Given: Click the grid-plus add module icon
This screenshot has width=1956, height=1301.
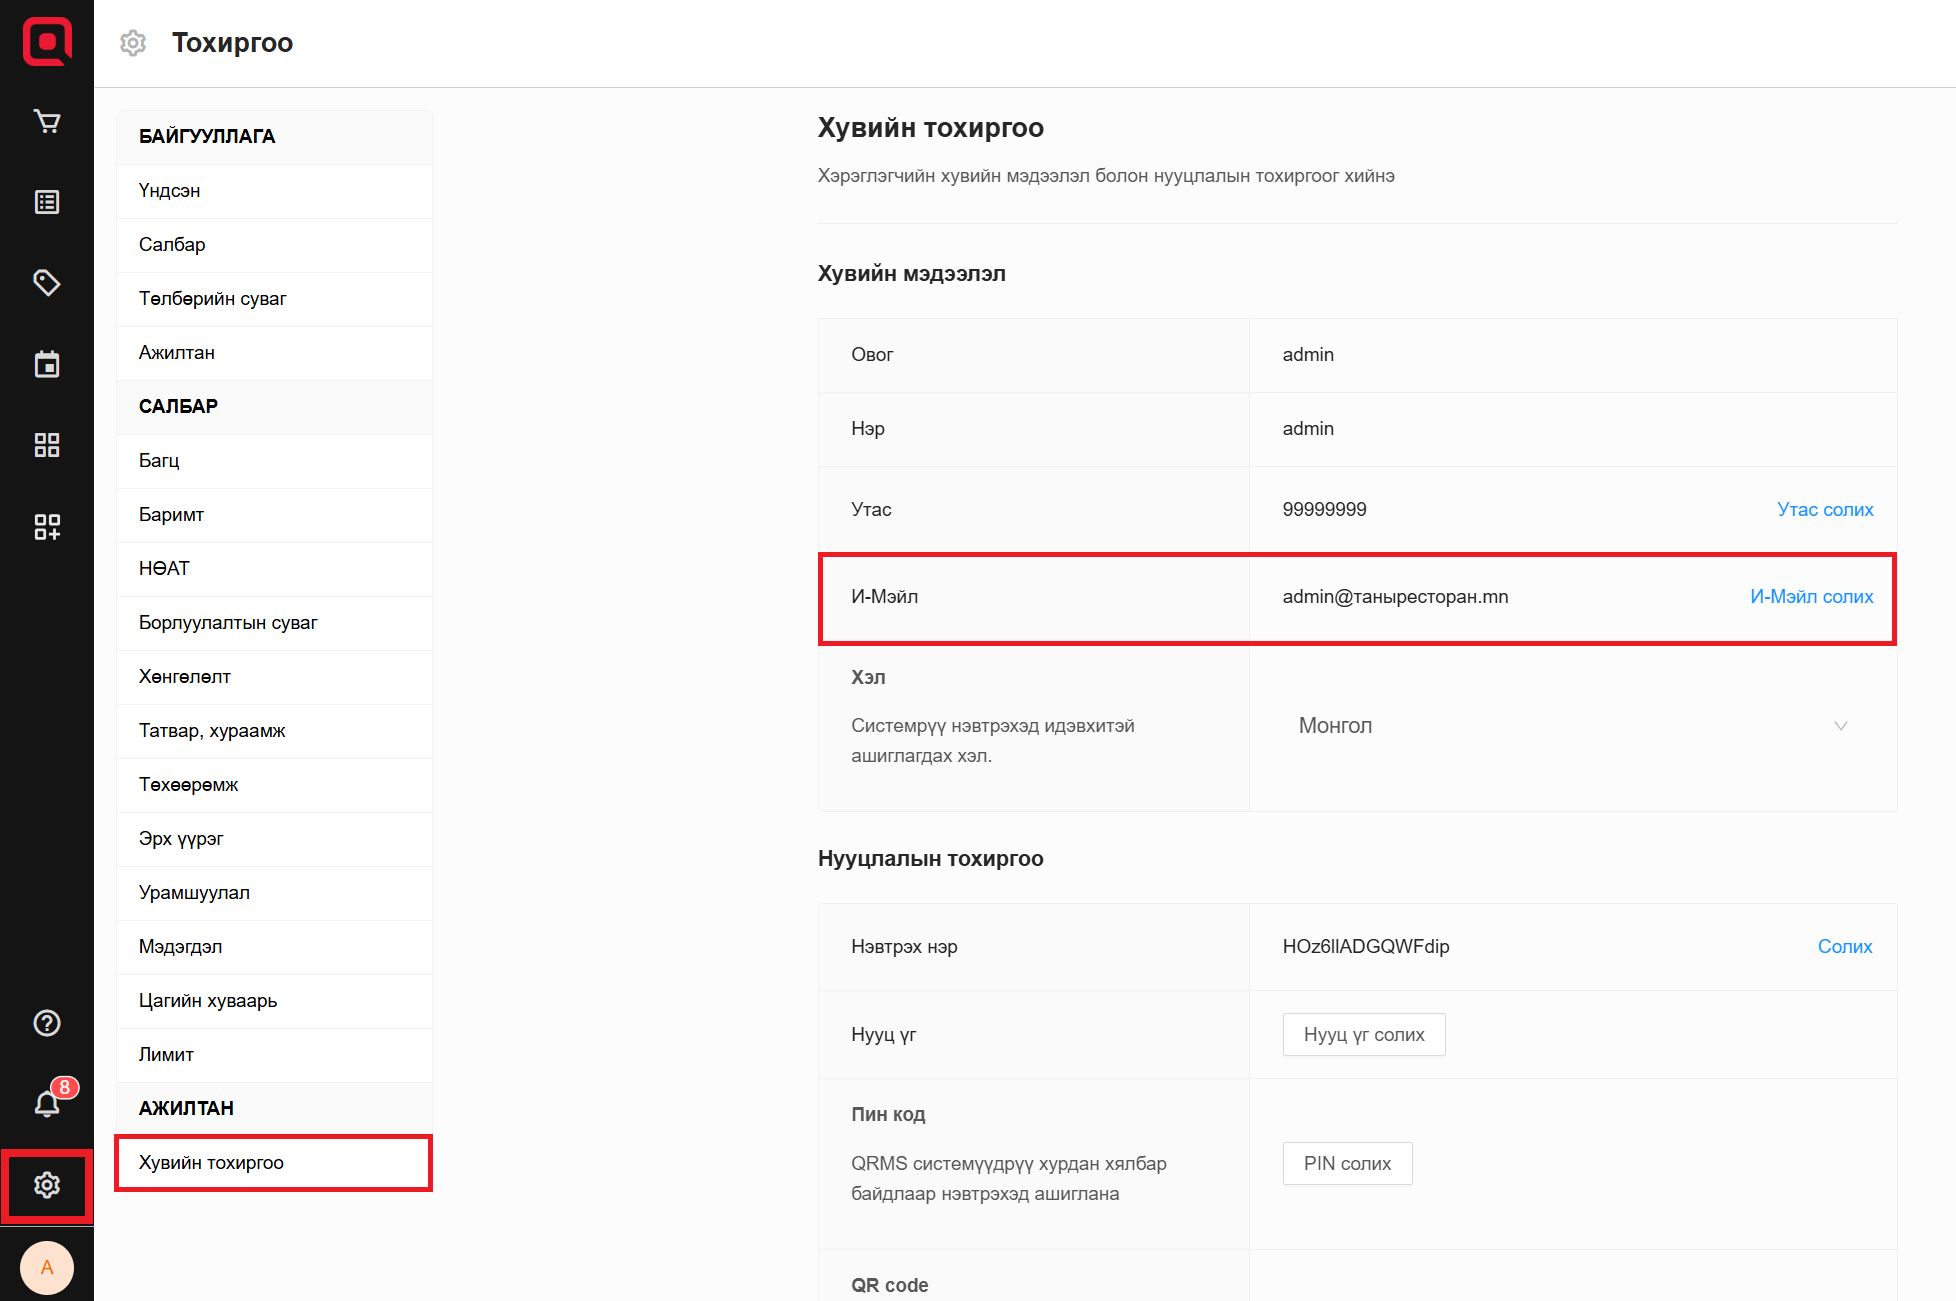Looking at the screenshot, I should click(x=47, y=526).
